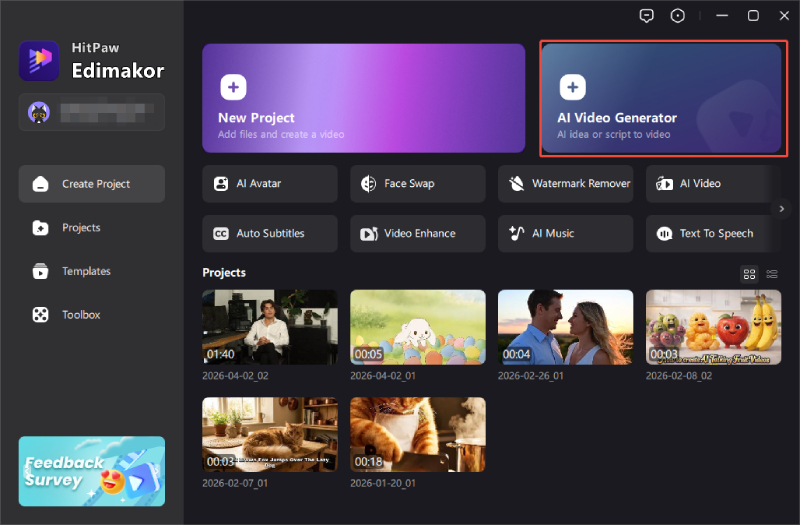Click the project name 2026-02-26_01 text

click(x=531, y=376)
